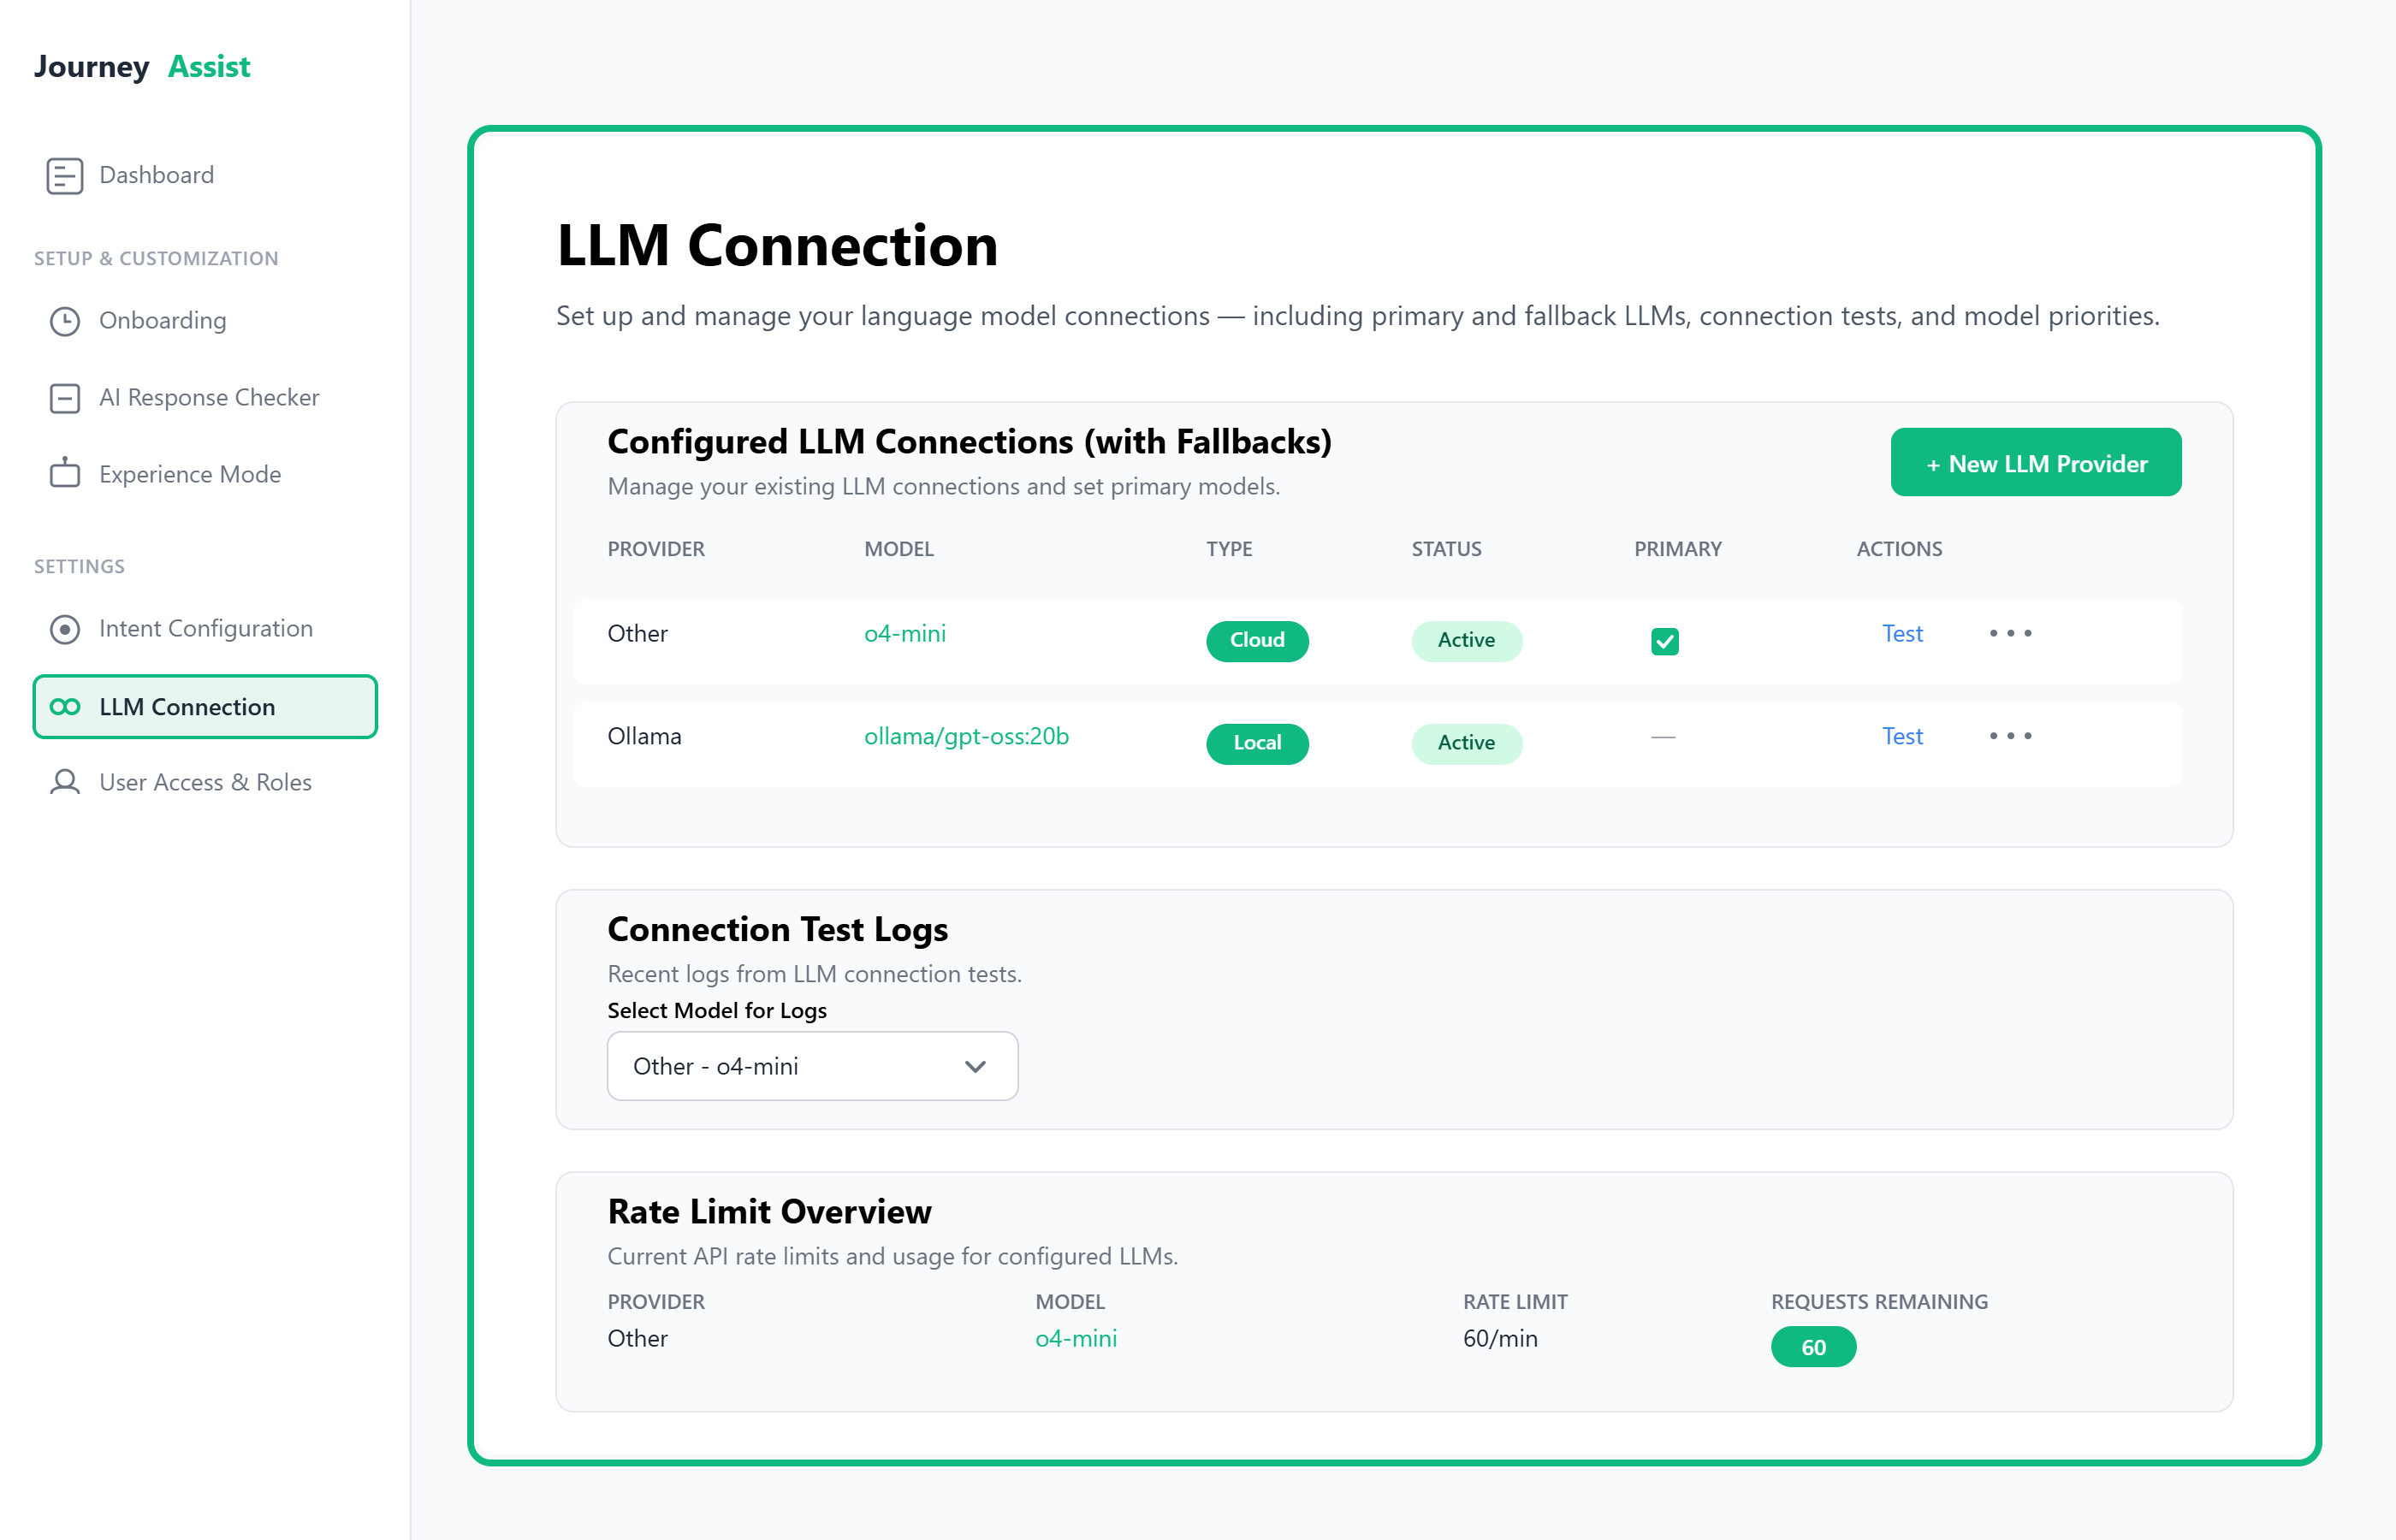The image size is (2396, 1540).
Task: Click the Experience Mode icon
Action: tap(64, 473)
